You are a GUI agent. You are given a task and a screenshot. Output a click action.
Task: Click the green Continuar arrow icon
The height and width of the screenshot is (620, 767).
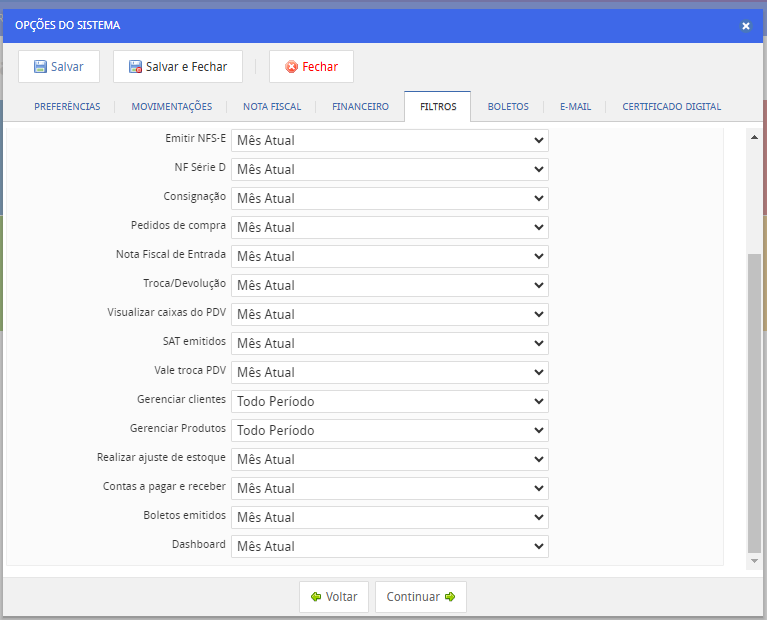[450, 597]
